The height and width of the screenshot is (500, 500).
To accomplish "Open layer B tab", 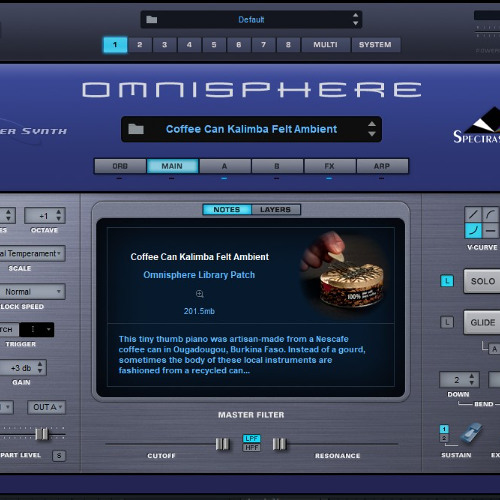I will 277,166.
